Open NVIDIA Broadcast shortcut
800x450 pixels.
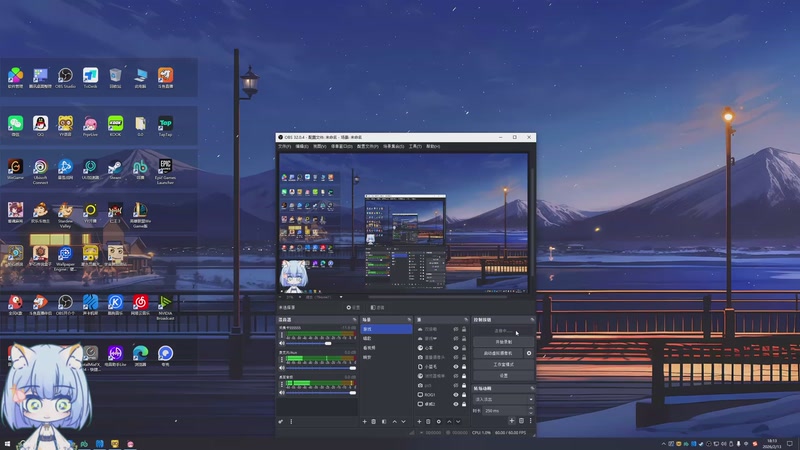(165, 308)
